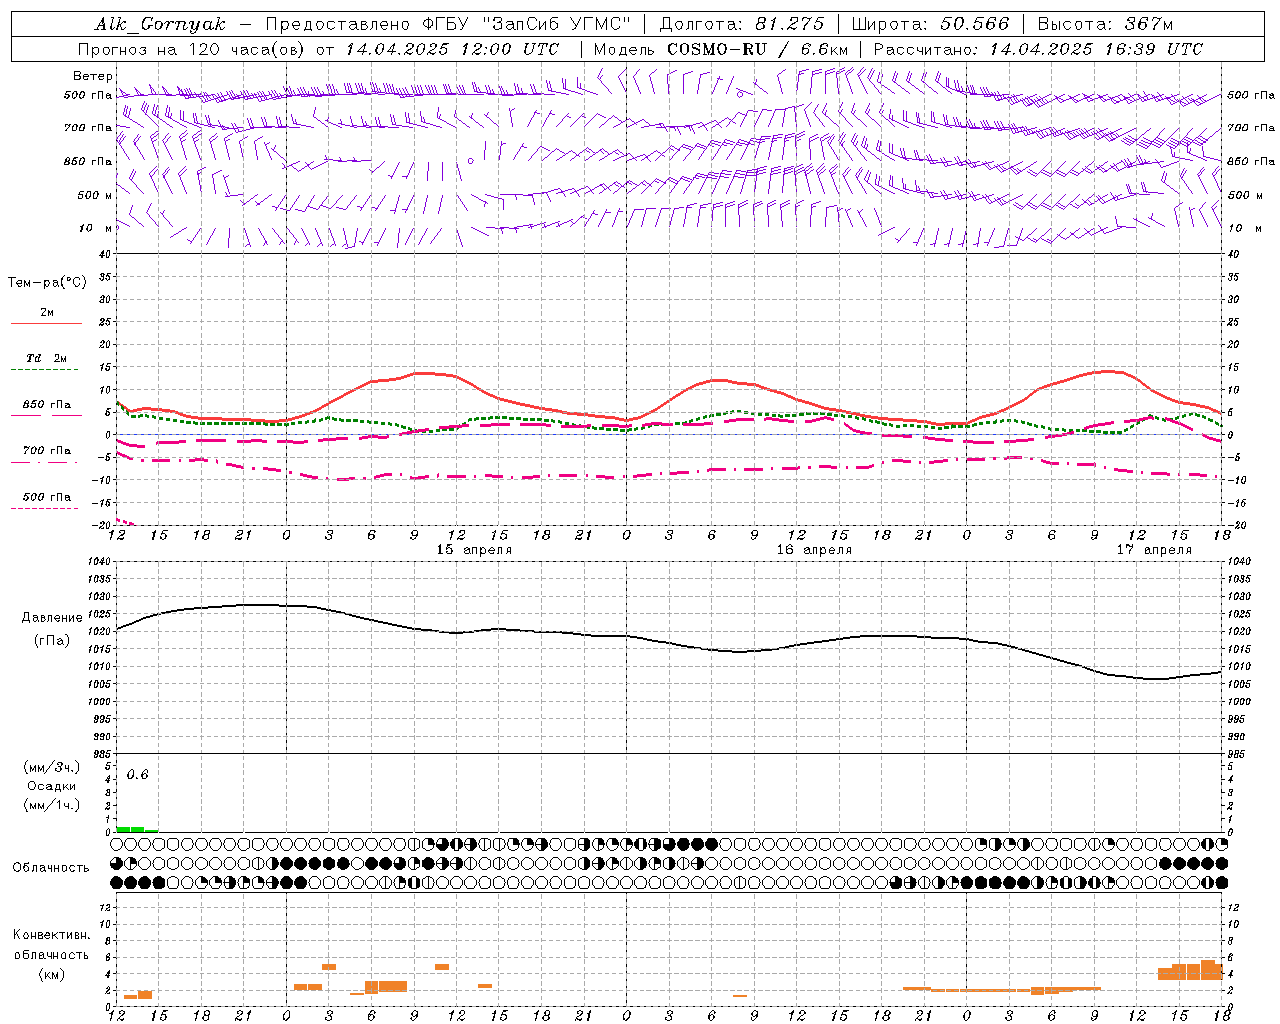Screen dimensions: 1280x1024
Task: Click the Прогноз на 120 часа(ов) text
Action: 193,49
